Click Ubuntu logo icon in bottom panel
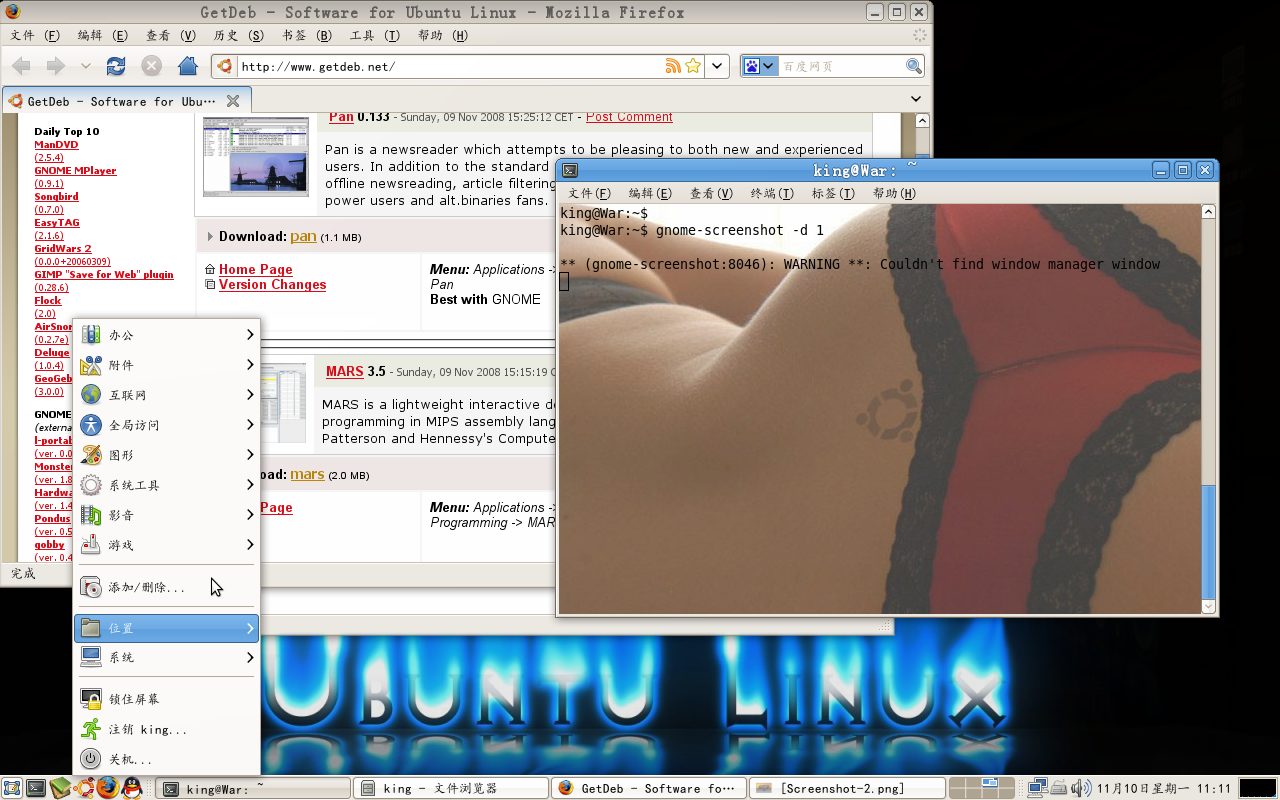 click(84, 788)
